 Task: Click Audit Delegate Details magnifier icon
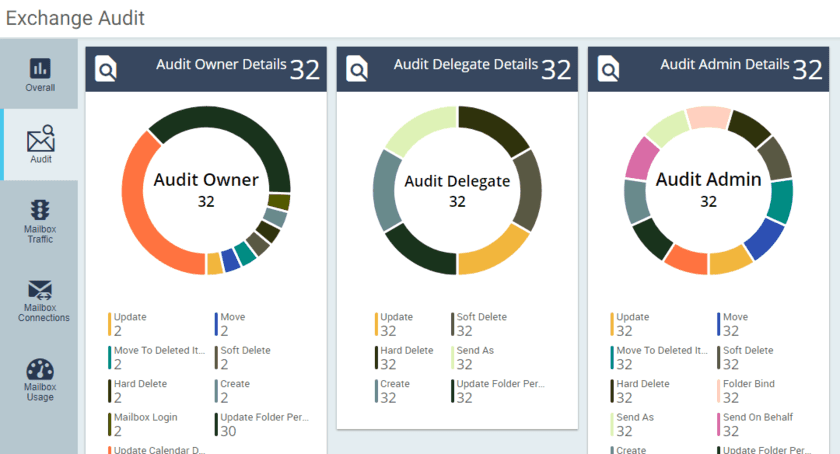[357, 68]
